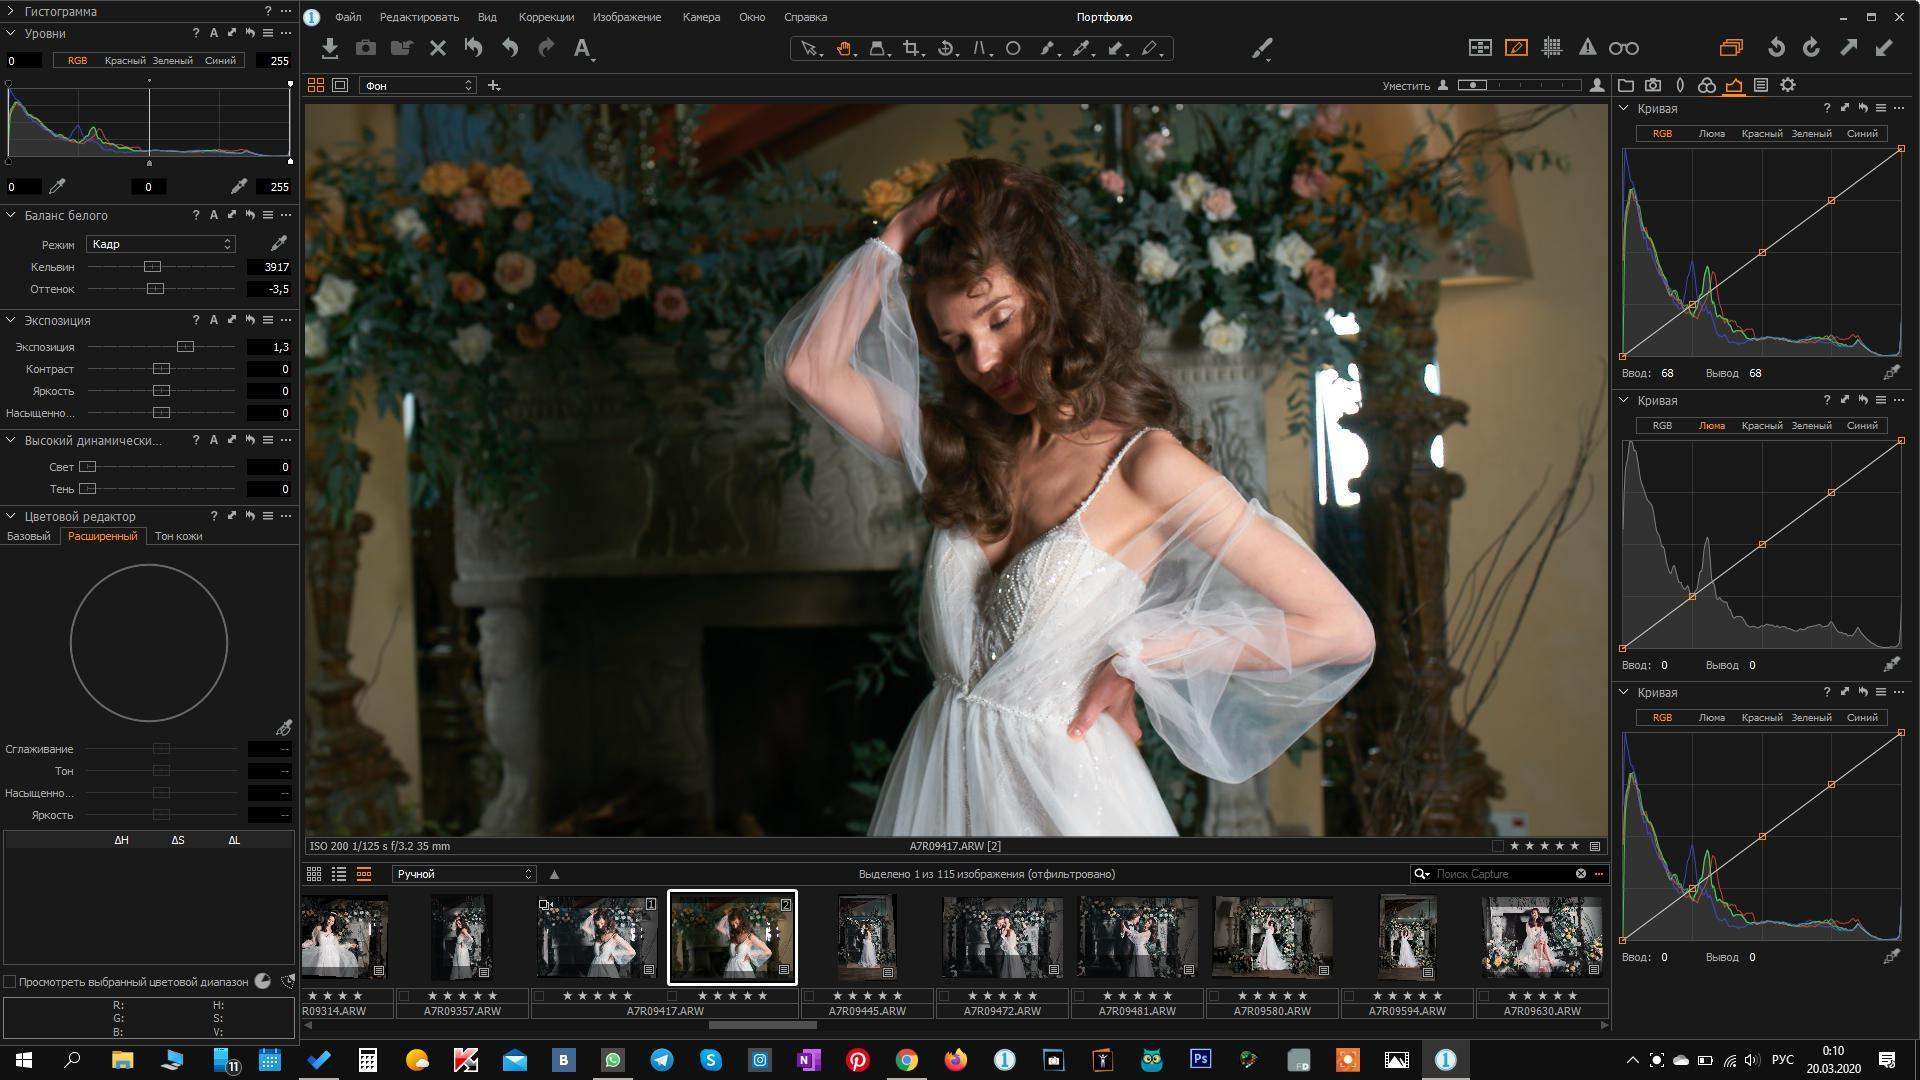Select the Pan hand tool

click(x=844, y=48)
